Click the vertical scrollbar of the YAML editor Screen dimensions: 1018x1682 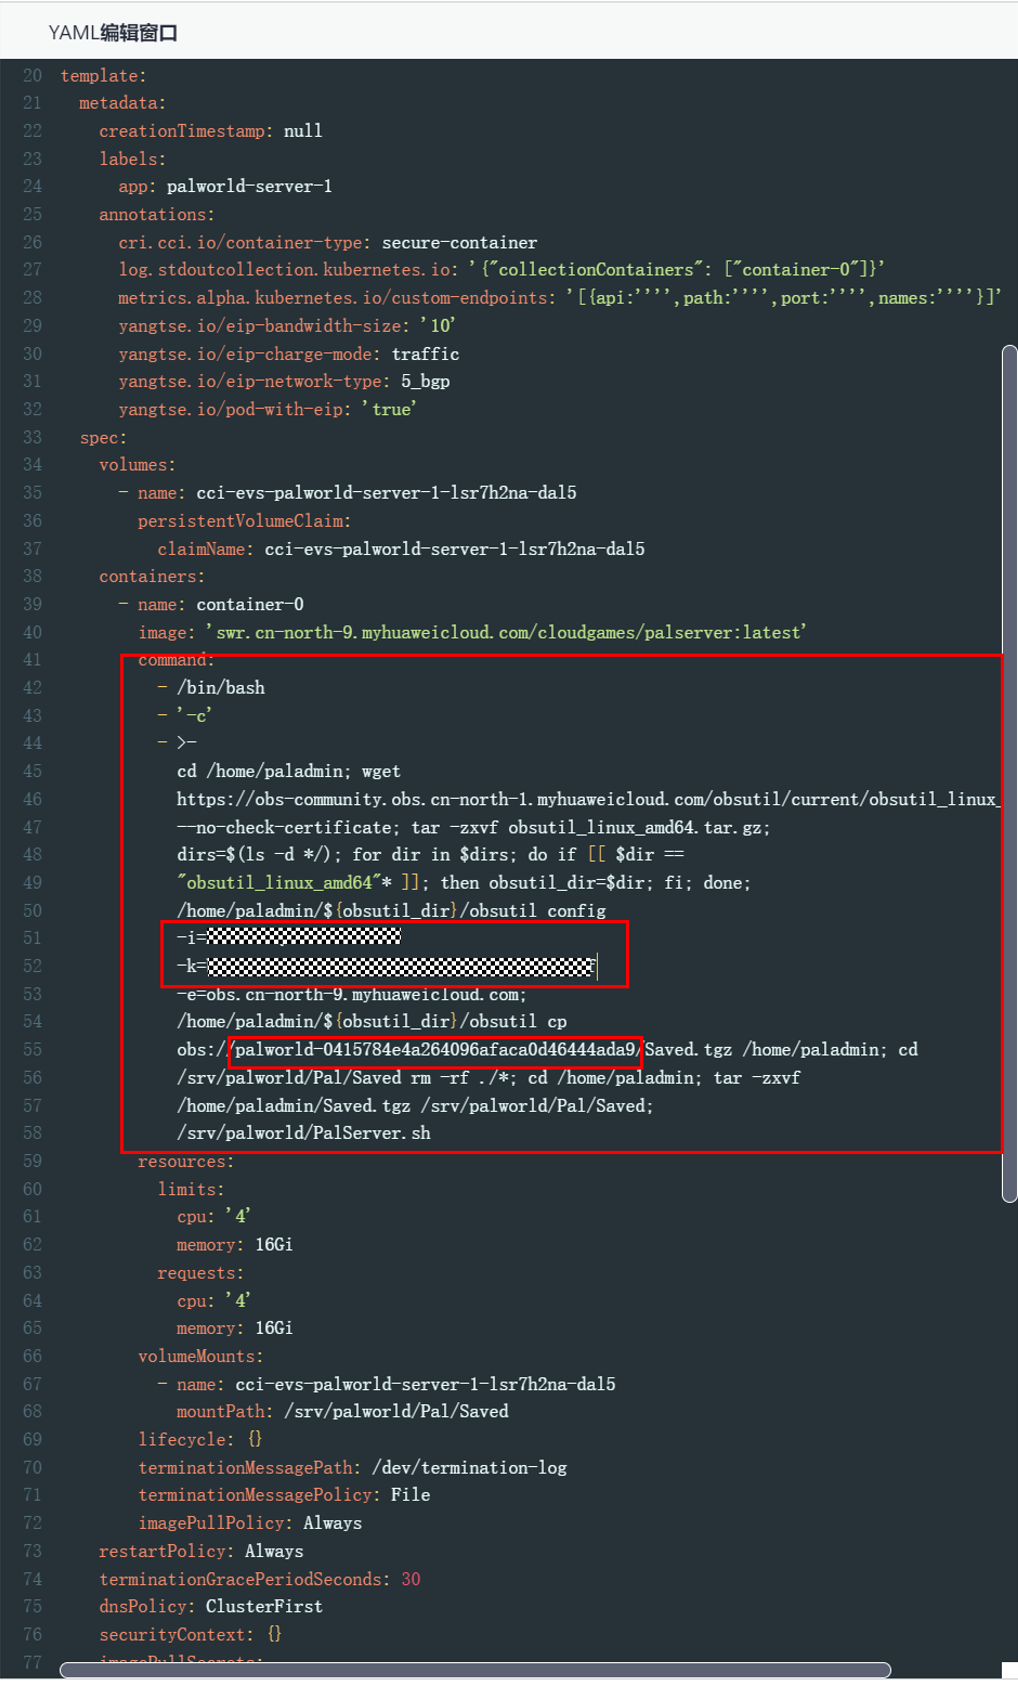[x=1009, y=772]
